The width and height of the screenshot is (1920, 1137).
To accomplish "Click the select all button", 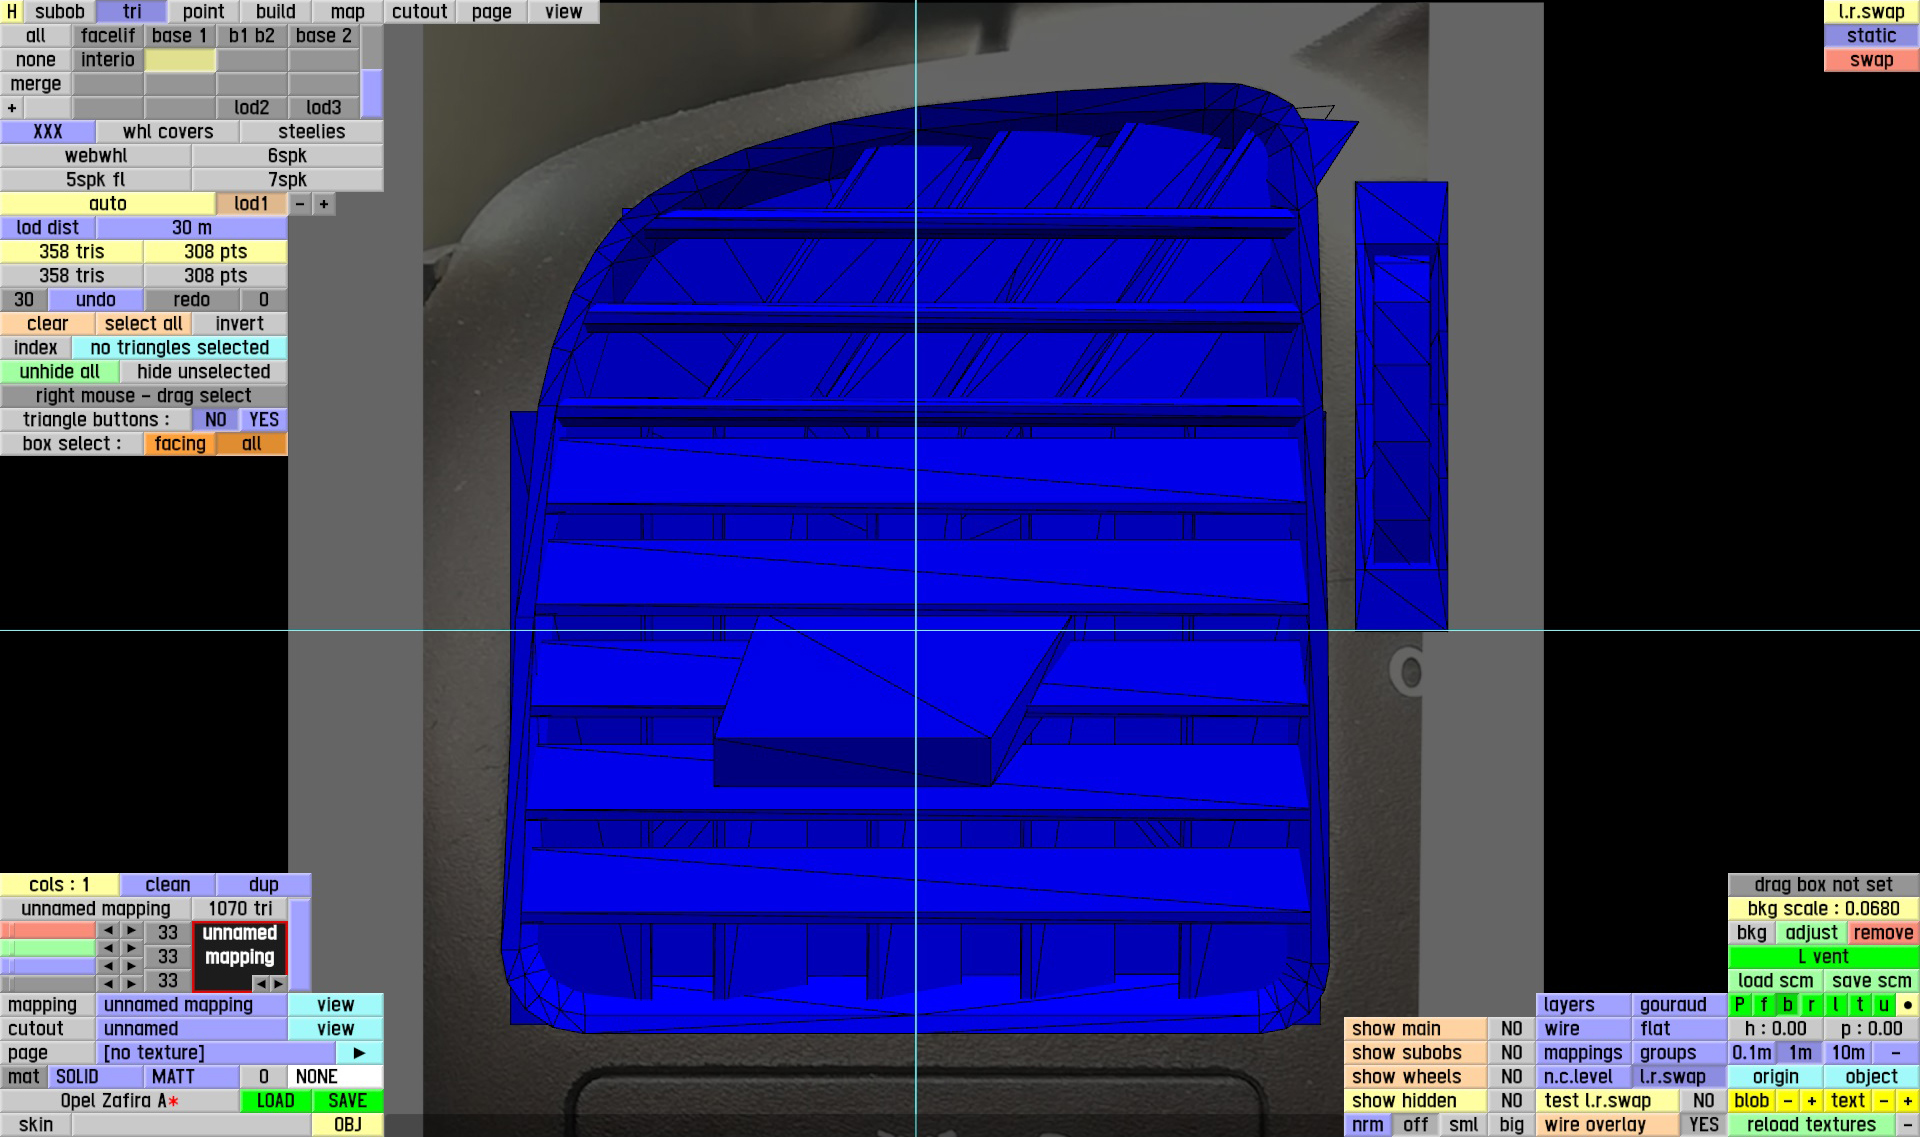I will click(143, 324).
